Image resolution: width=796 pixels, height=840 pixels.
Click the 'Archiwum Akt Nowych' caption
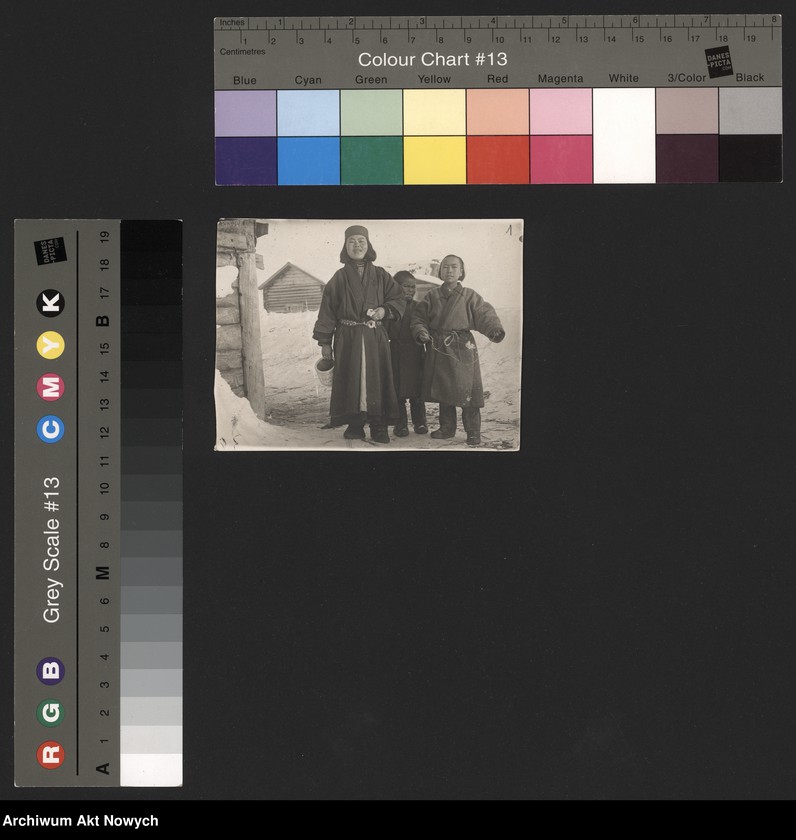coord(80,821)
